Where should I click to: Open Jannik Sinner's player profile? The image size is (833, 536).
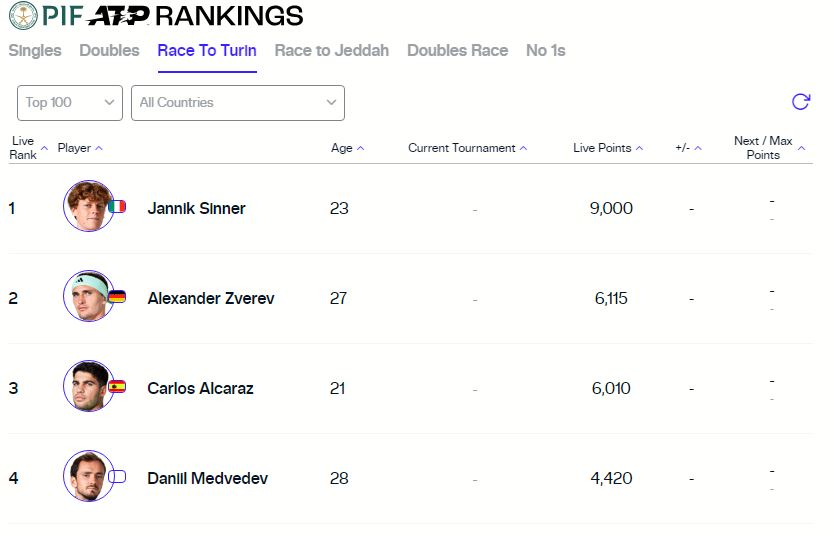pyautogui.click(x=196, y=208)
